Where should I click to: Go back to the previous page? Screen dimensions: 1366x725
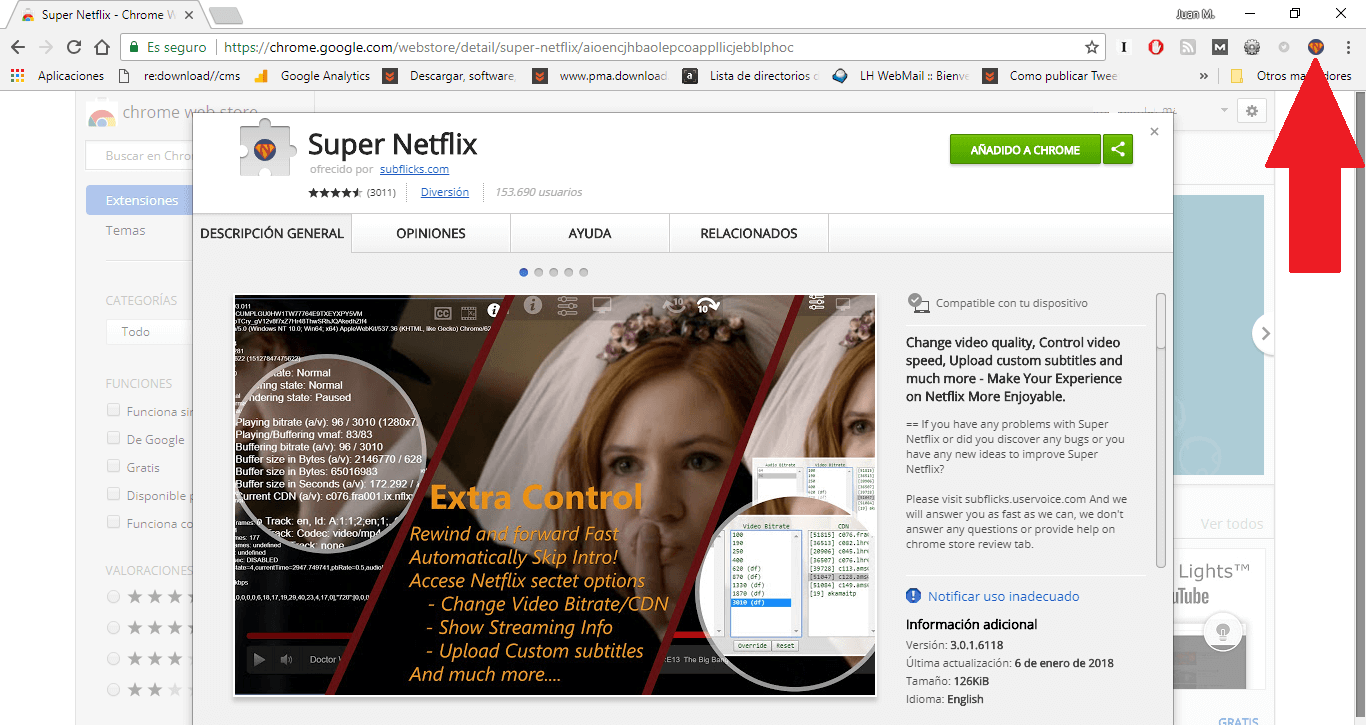[x=18, y=47]
